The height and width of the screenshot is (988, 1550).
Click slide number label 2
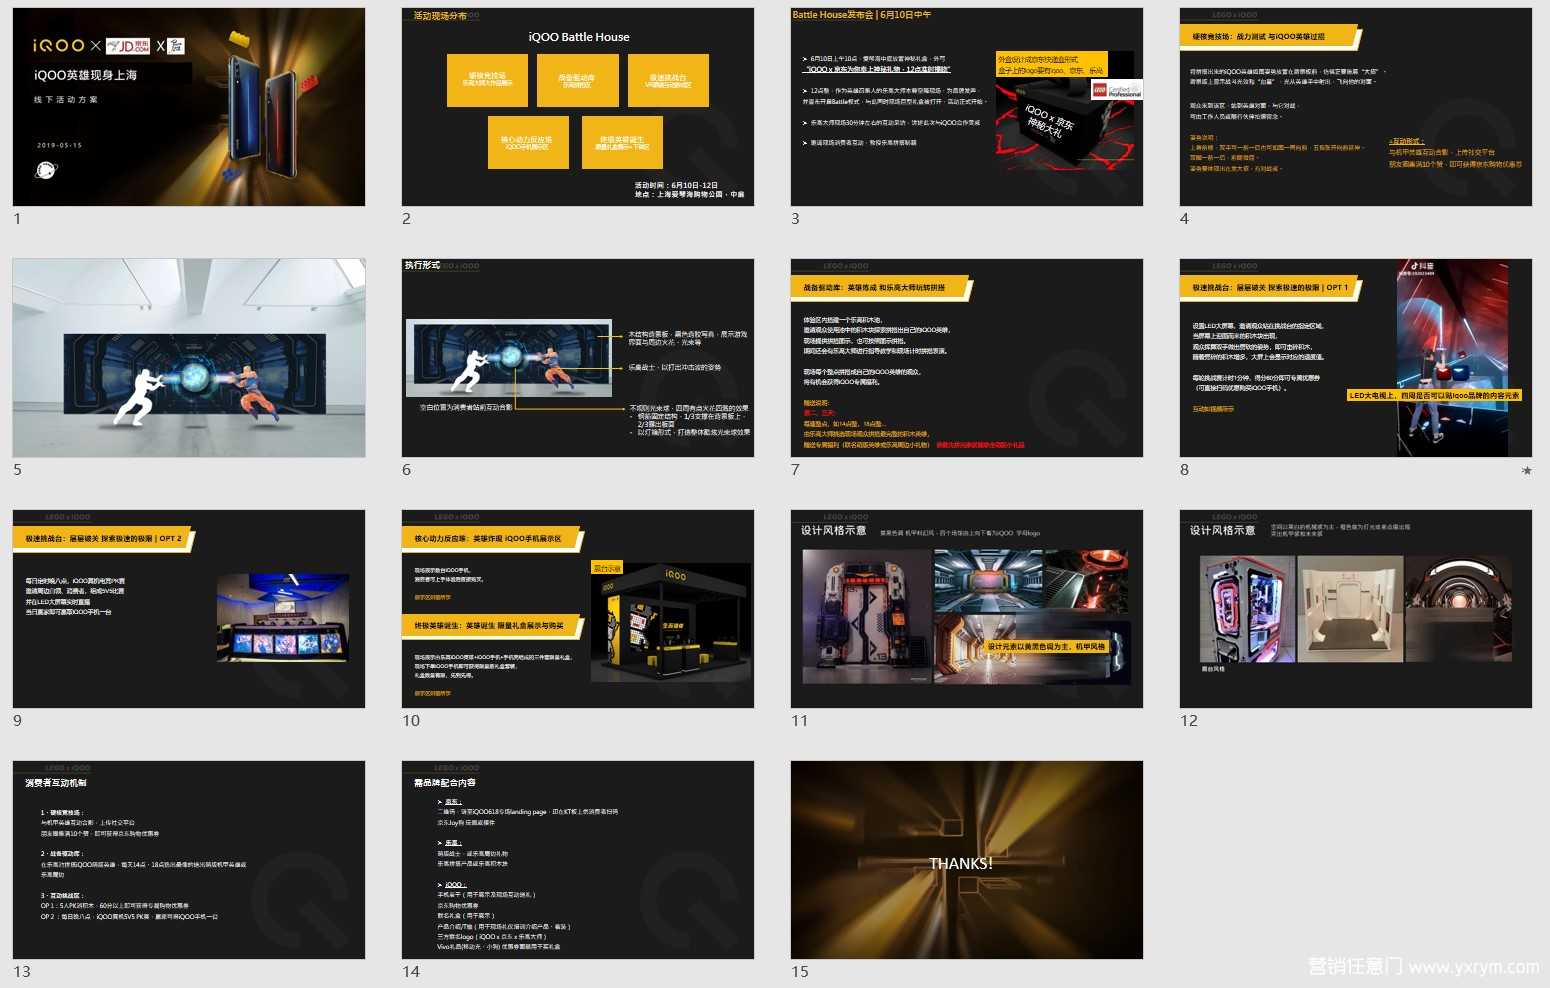point(406,219)
